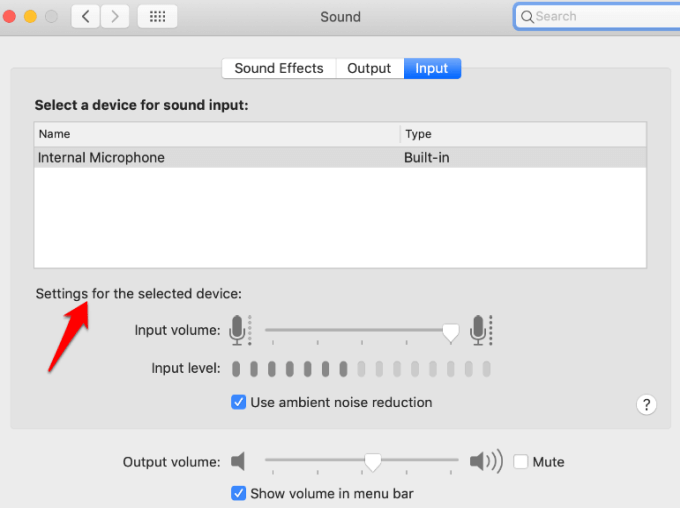The height and width of the screenshot is (508, 680).
Task: Go back with the left chevron
Action: point(86,16)
